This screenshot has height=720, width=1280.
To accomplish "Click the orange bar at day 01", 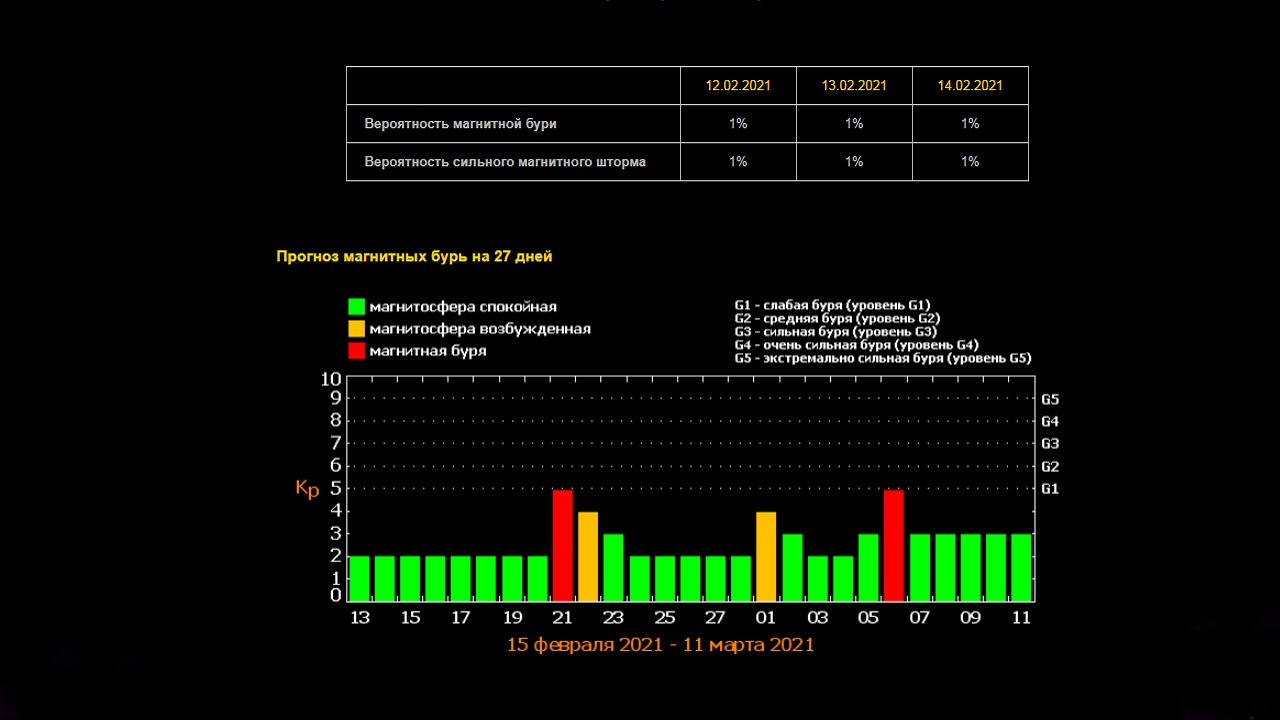I will (766, 556).
